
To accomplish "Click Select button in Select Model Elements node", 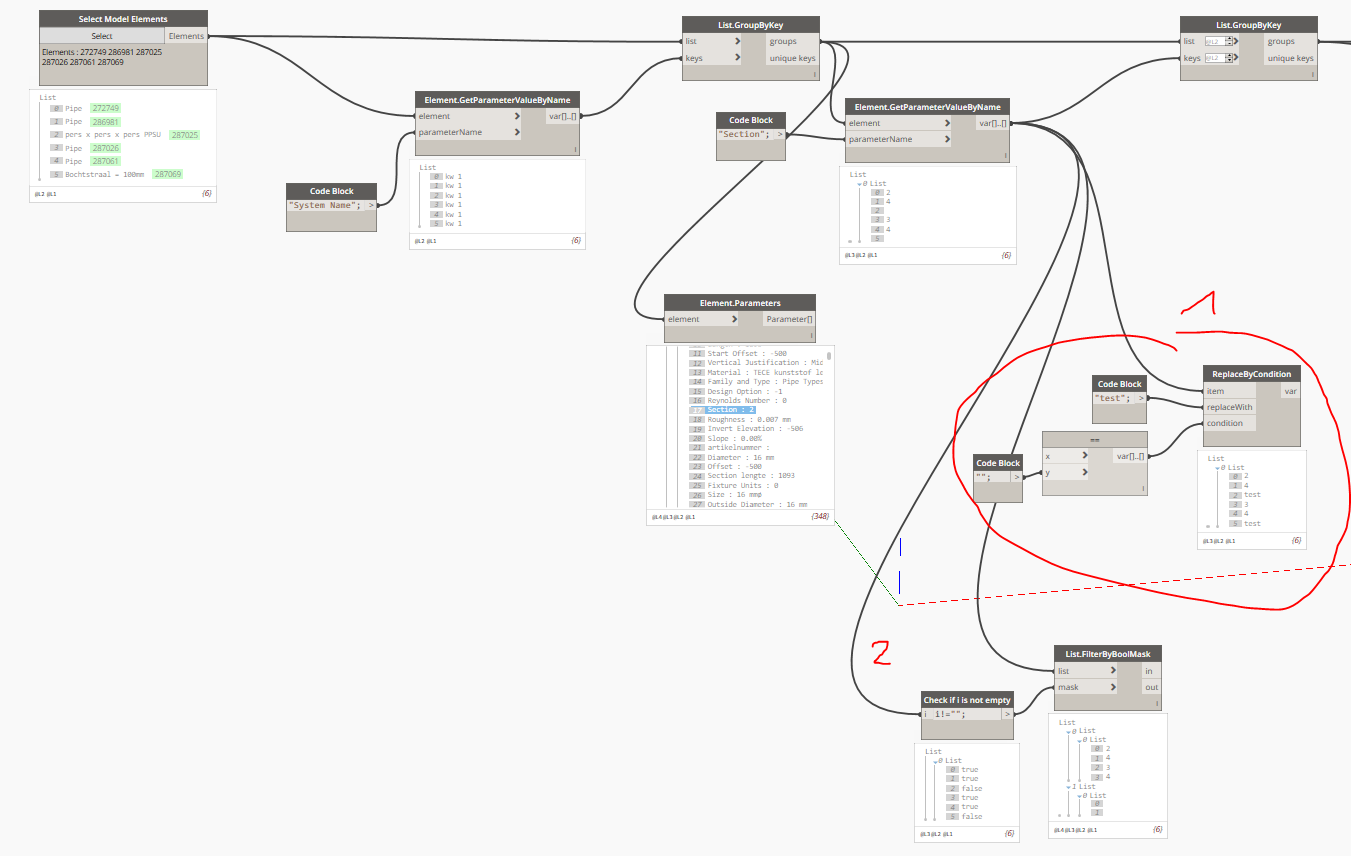I will coord(102,36).
